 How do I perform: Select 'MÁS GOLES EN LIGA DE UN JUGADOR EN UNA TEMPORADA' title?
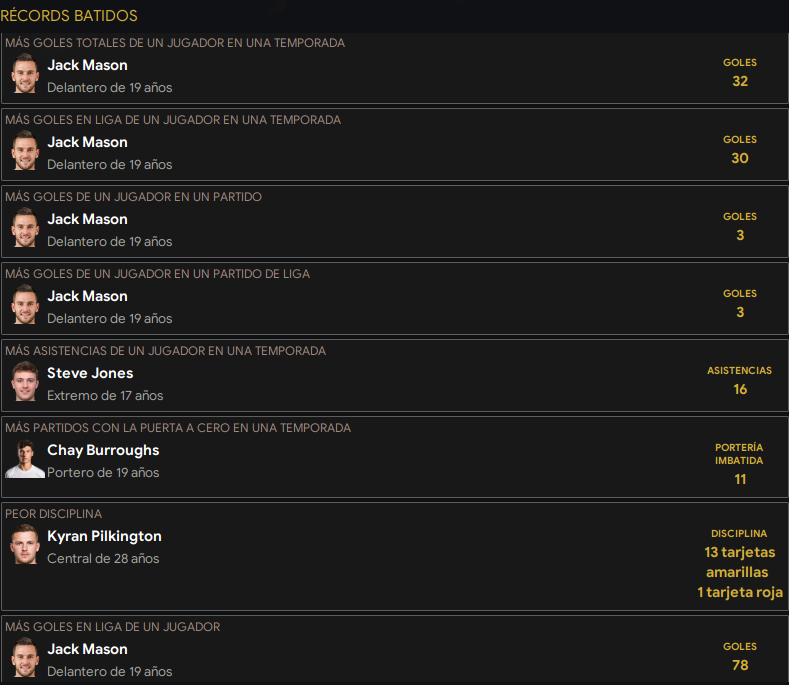coord(173,120)
